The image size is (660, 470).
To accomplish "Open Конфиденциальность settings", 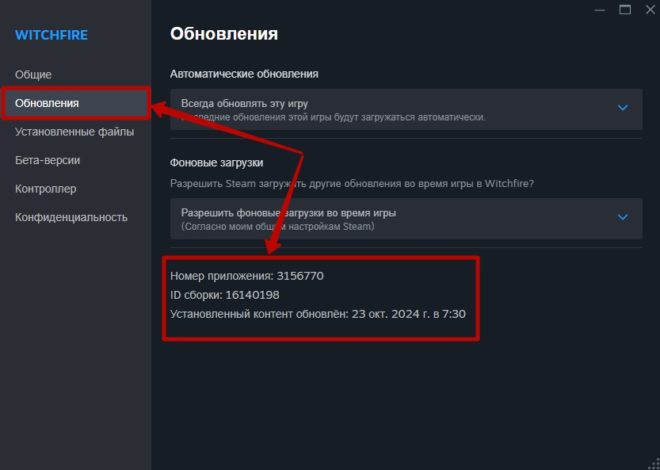I will [71, 218].
